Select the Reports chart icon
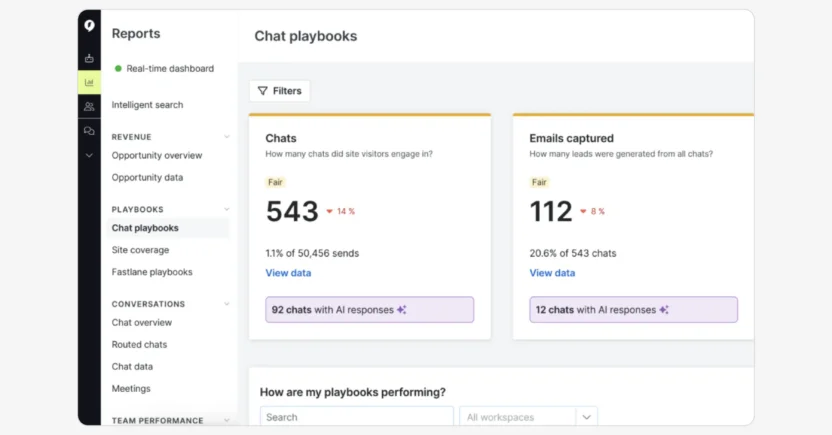832x435 pixels. tap(89, 82)
